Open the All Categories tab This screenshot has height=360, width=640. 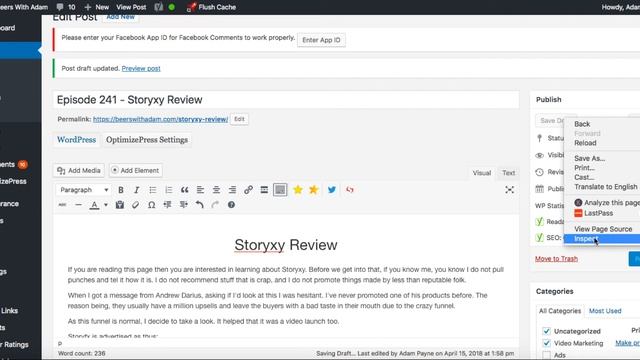pos(560,311)
